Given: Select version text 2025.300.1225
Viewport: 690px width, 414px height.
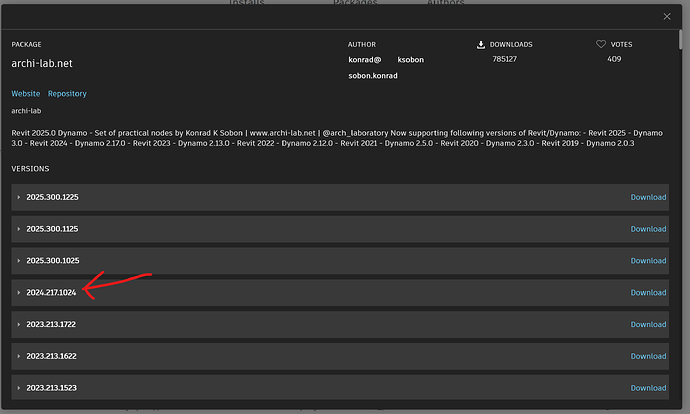Looking at the screenshot, I should point(52,197).
